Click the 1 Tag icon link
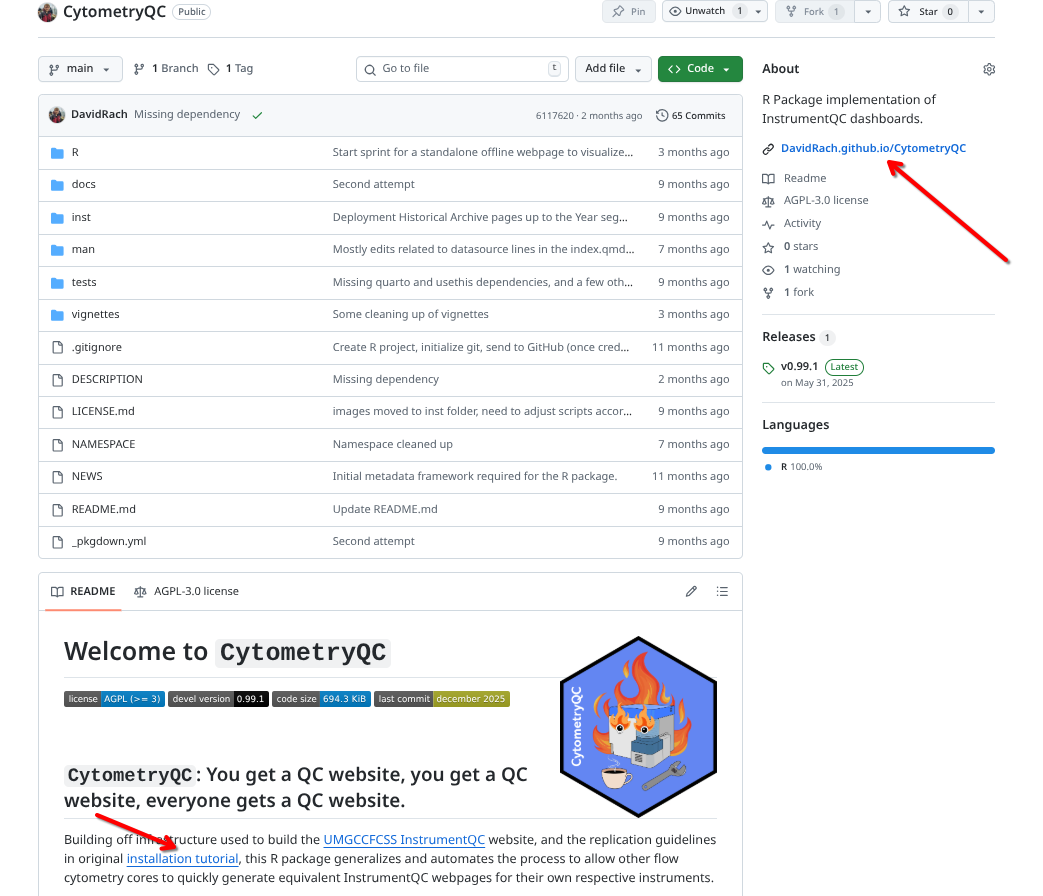This screenshot has height=896, width=1043. click(230, 69)
